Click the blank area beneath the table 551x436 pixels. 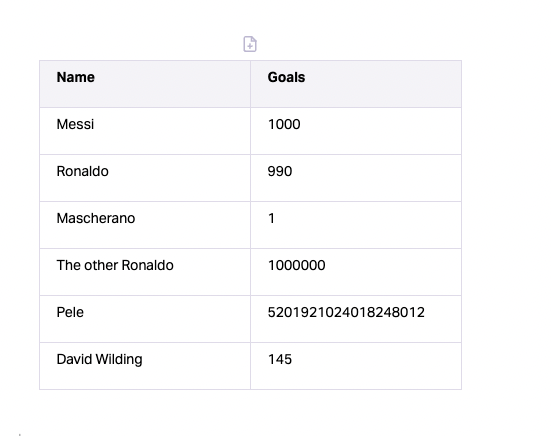tap(251, 413)
